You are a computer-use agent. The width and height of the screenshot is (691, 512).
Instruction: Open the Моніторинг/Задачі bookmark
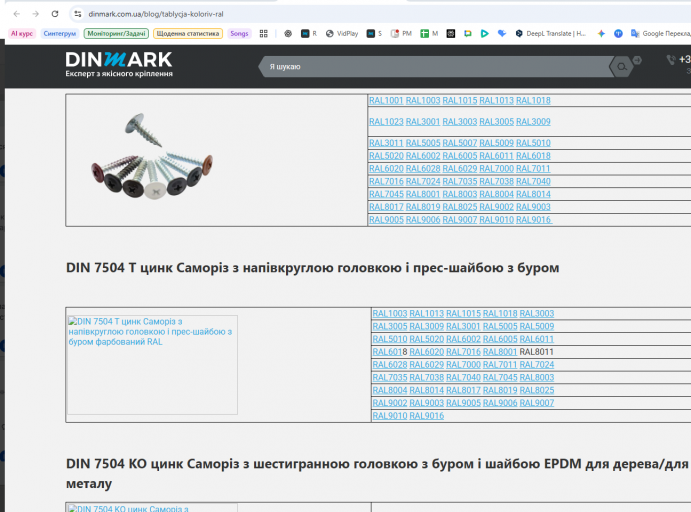pos(116,33)
